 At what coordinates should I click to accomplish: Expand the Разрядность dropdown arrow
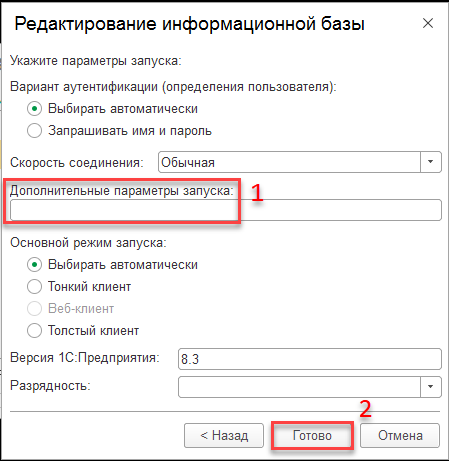click(x=431, y=387)
